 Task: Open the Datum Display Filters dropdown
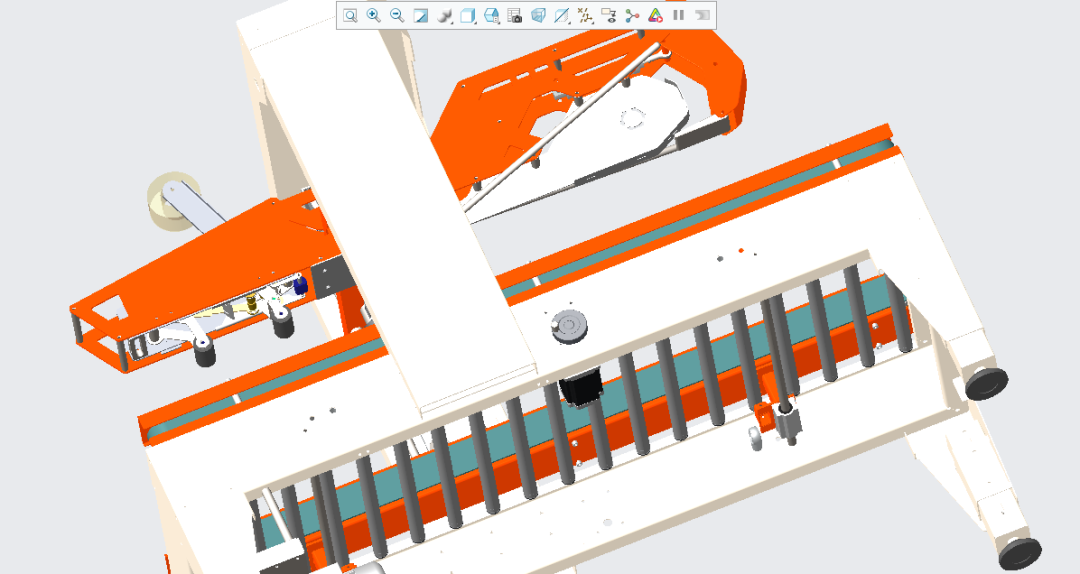tap(585, 15)
